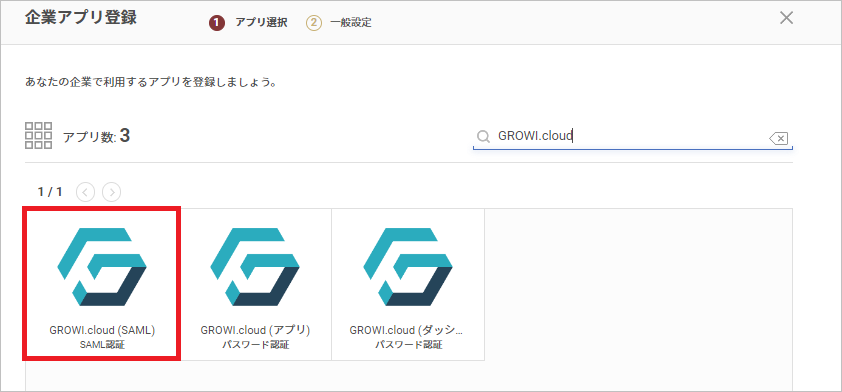Click the 企業アプリ登録 title

click(81, 17)
